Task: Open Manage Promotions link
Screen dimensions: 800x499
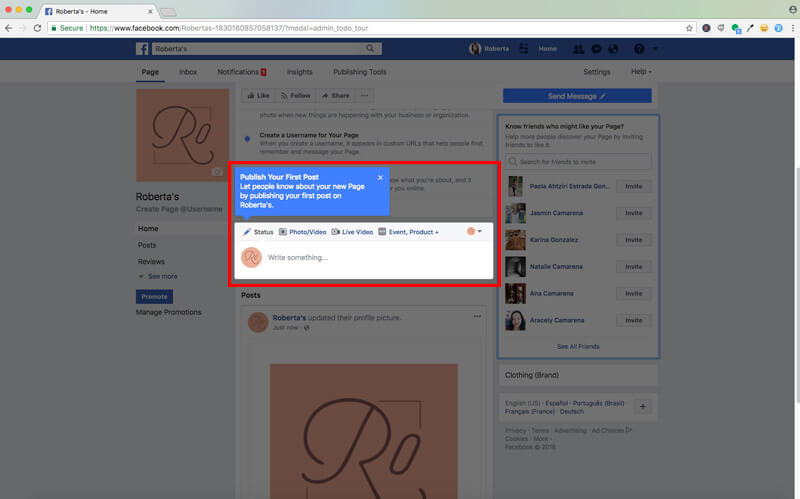Action: coord(168,312)
